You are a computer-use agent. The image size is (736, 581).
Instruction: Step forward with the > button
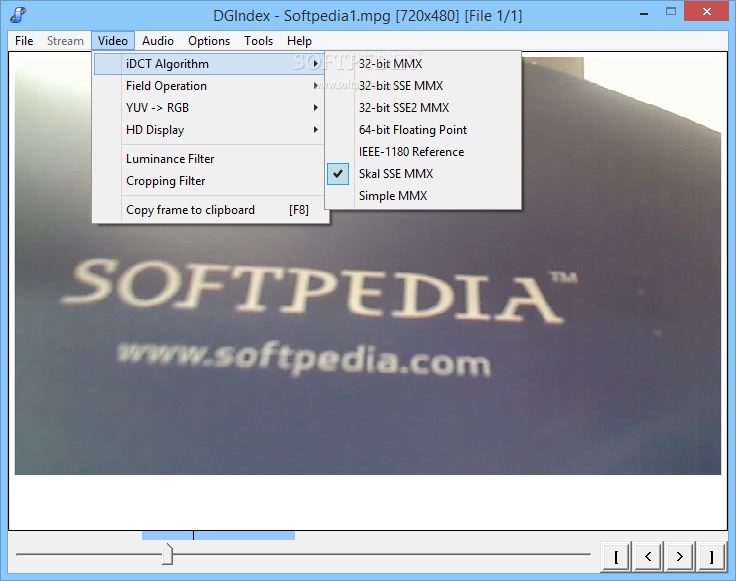(x=680, y=557)
